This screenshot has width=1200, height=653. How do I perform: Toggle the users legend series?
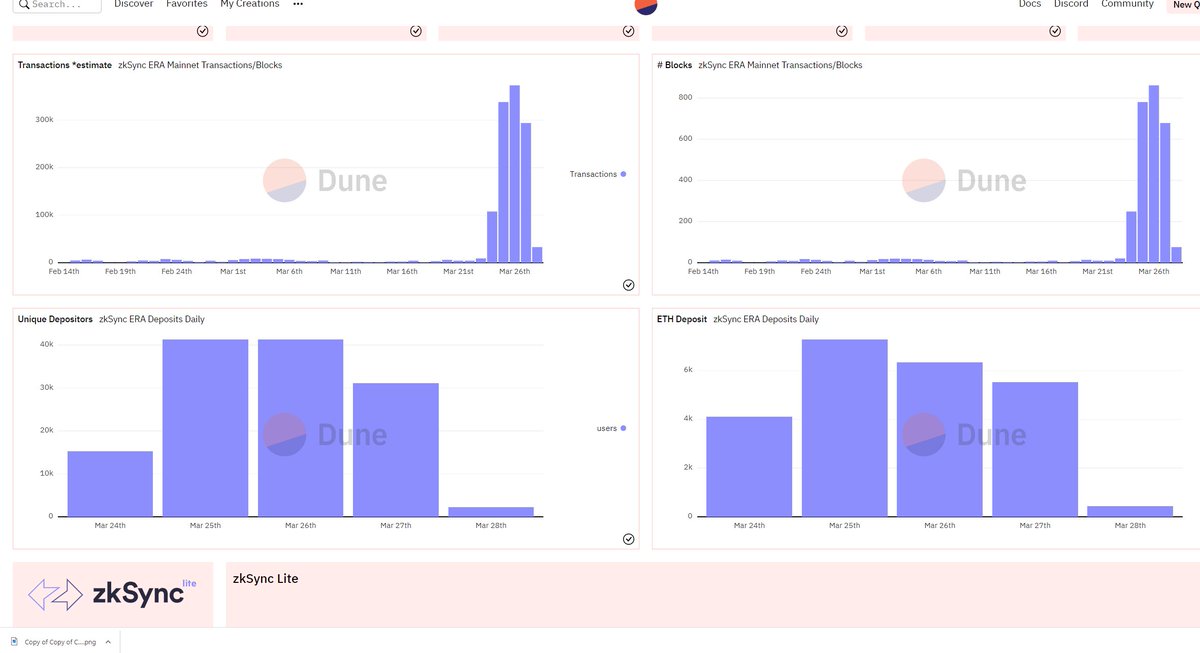[611, 428]
